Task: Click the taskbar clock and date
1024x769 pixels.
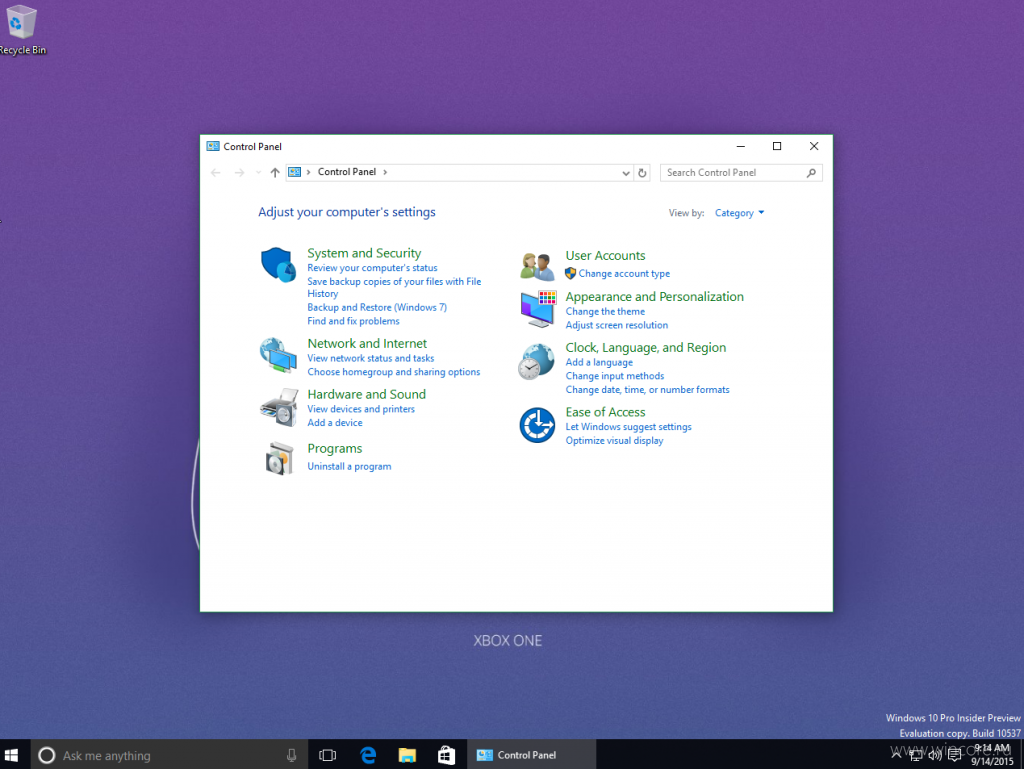Action: [x=993, y=755]
